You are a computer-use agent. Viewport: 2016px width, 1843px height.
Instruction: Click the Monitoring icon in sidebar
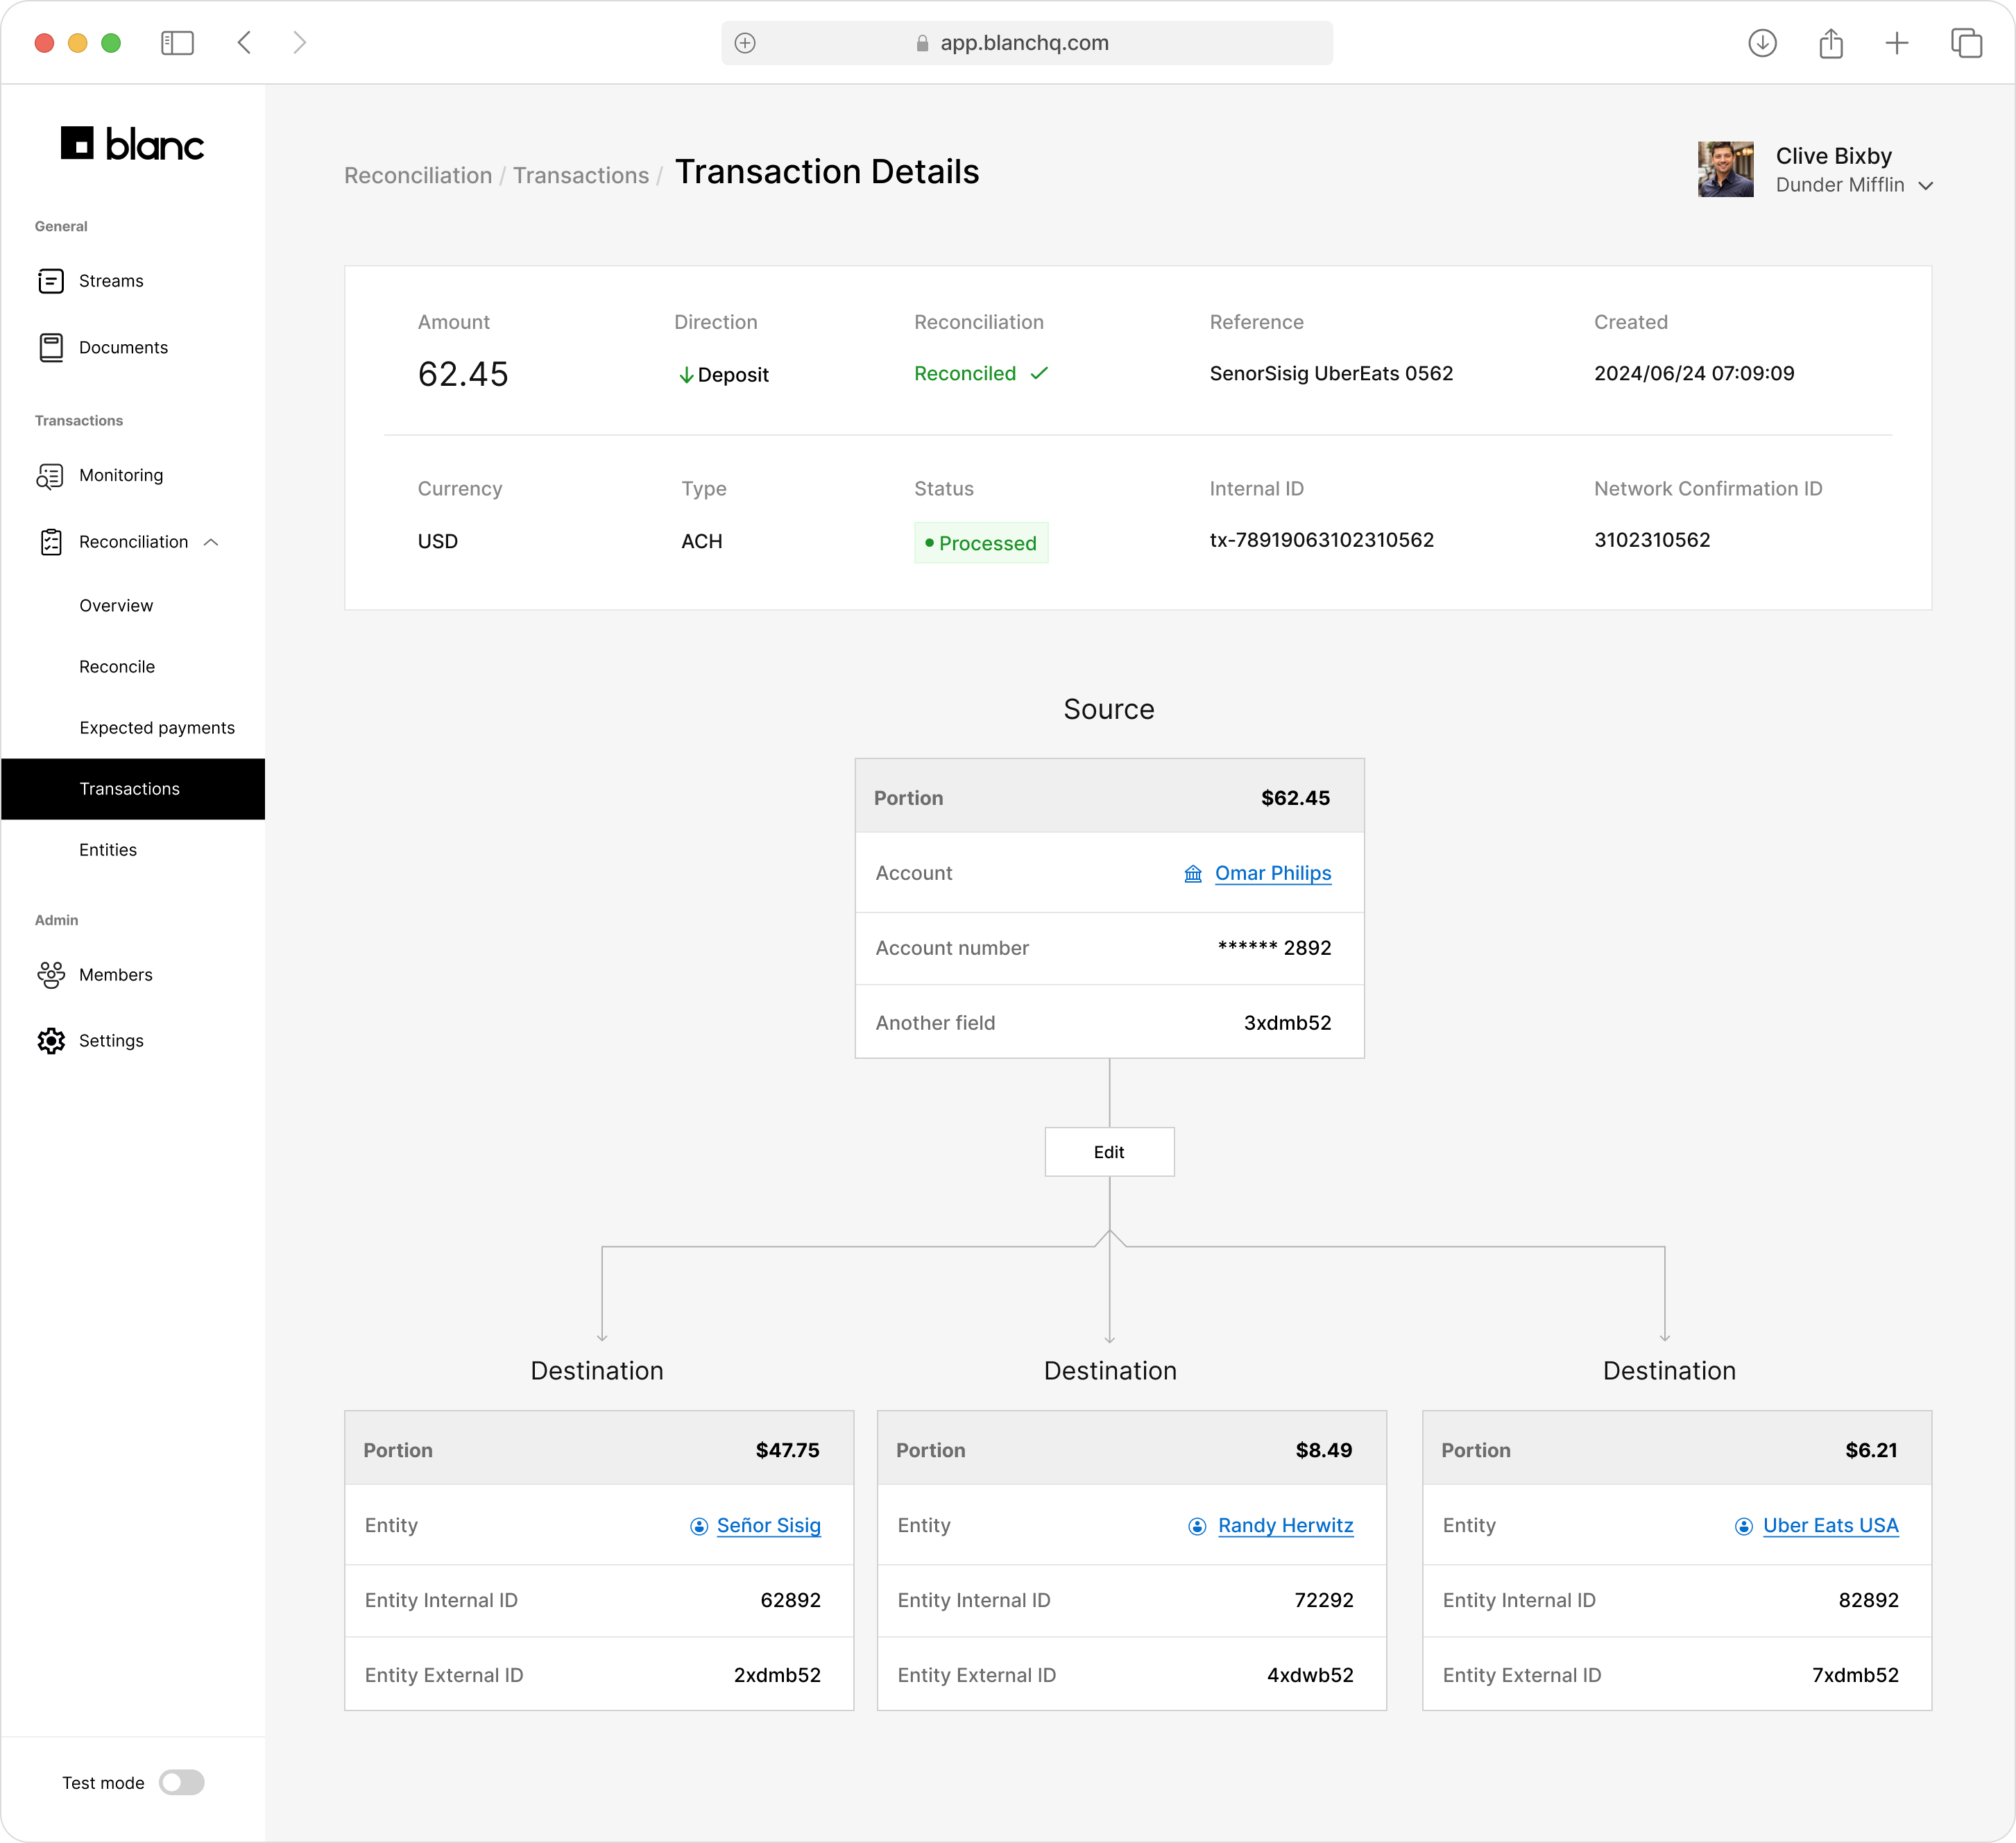[x=50, y=476]
